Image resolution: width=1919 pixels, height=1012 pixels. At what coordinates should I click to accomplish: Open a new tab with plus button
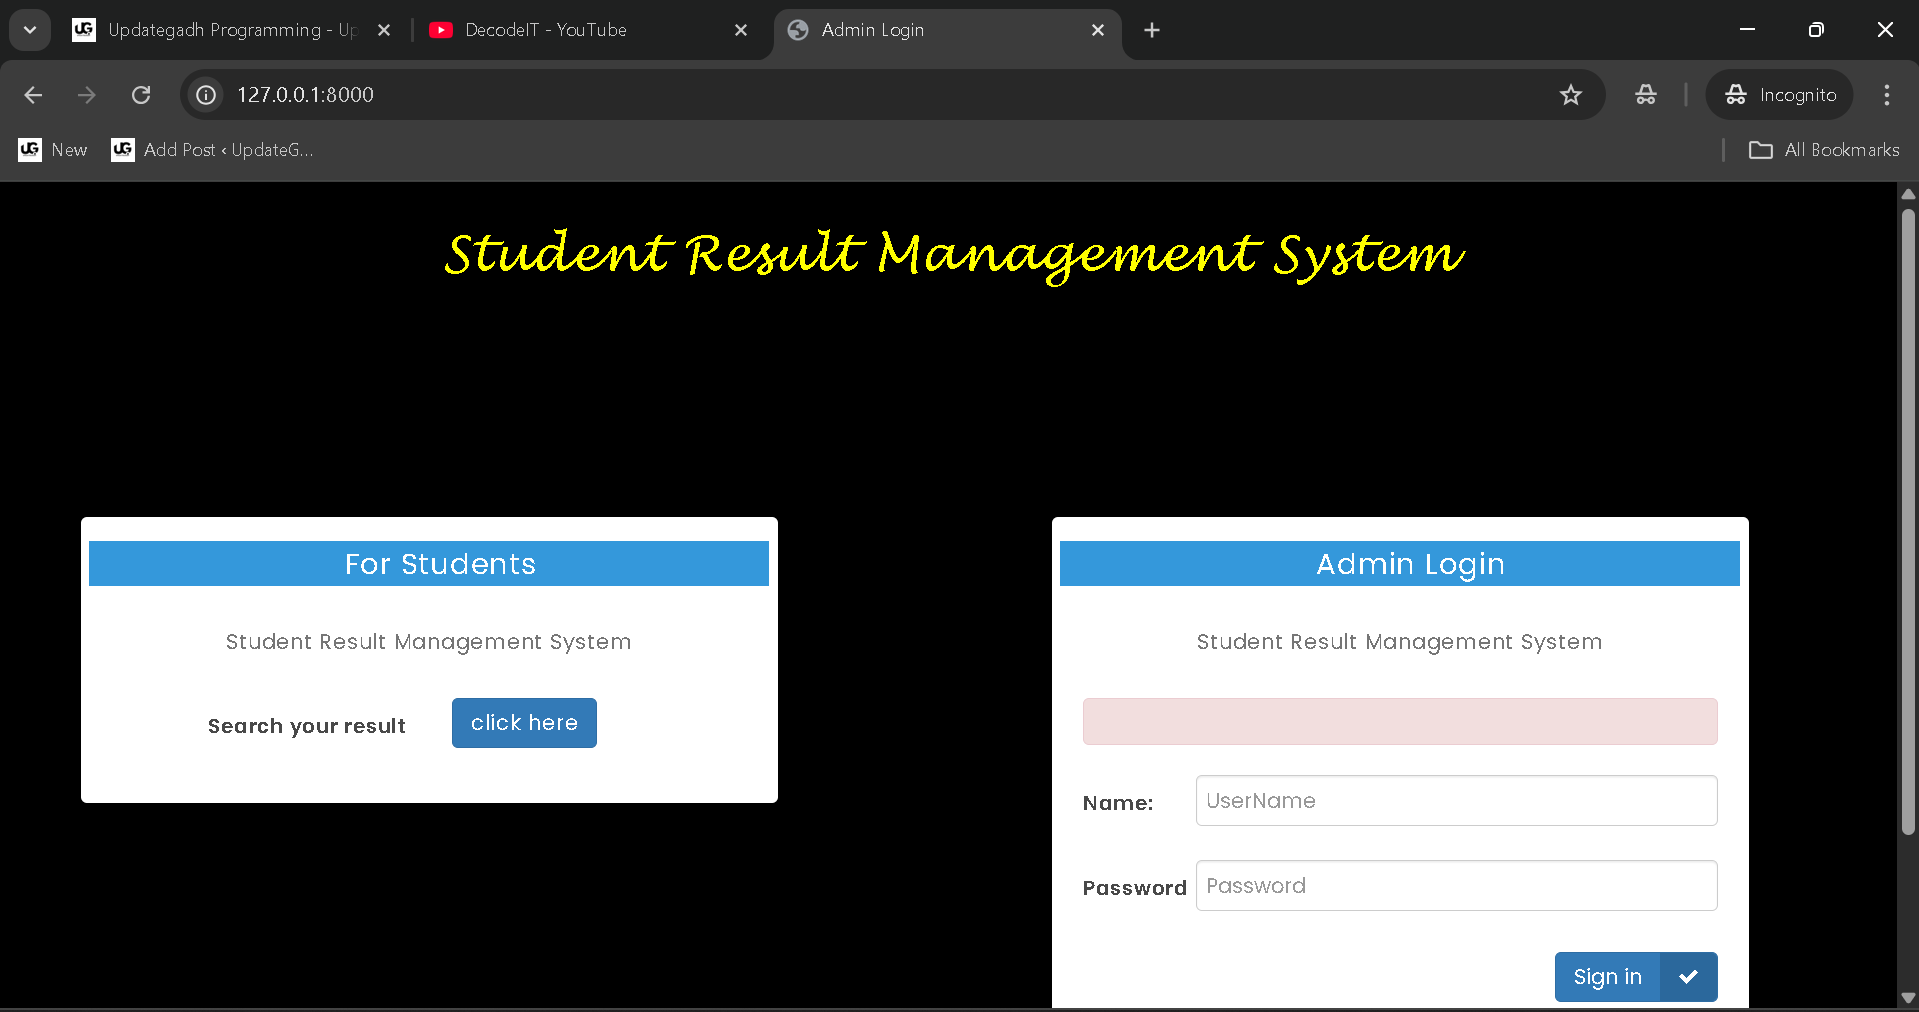[1152, 30]
